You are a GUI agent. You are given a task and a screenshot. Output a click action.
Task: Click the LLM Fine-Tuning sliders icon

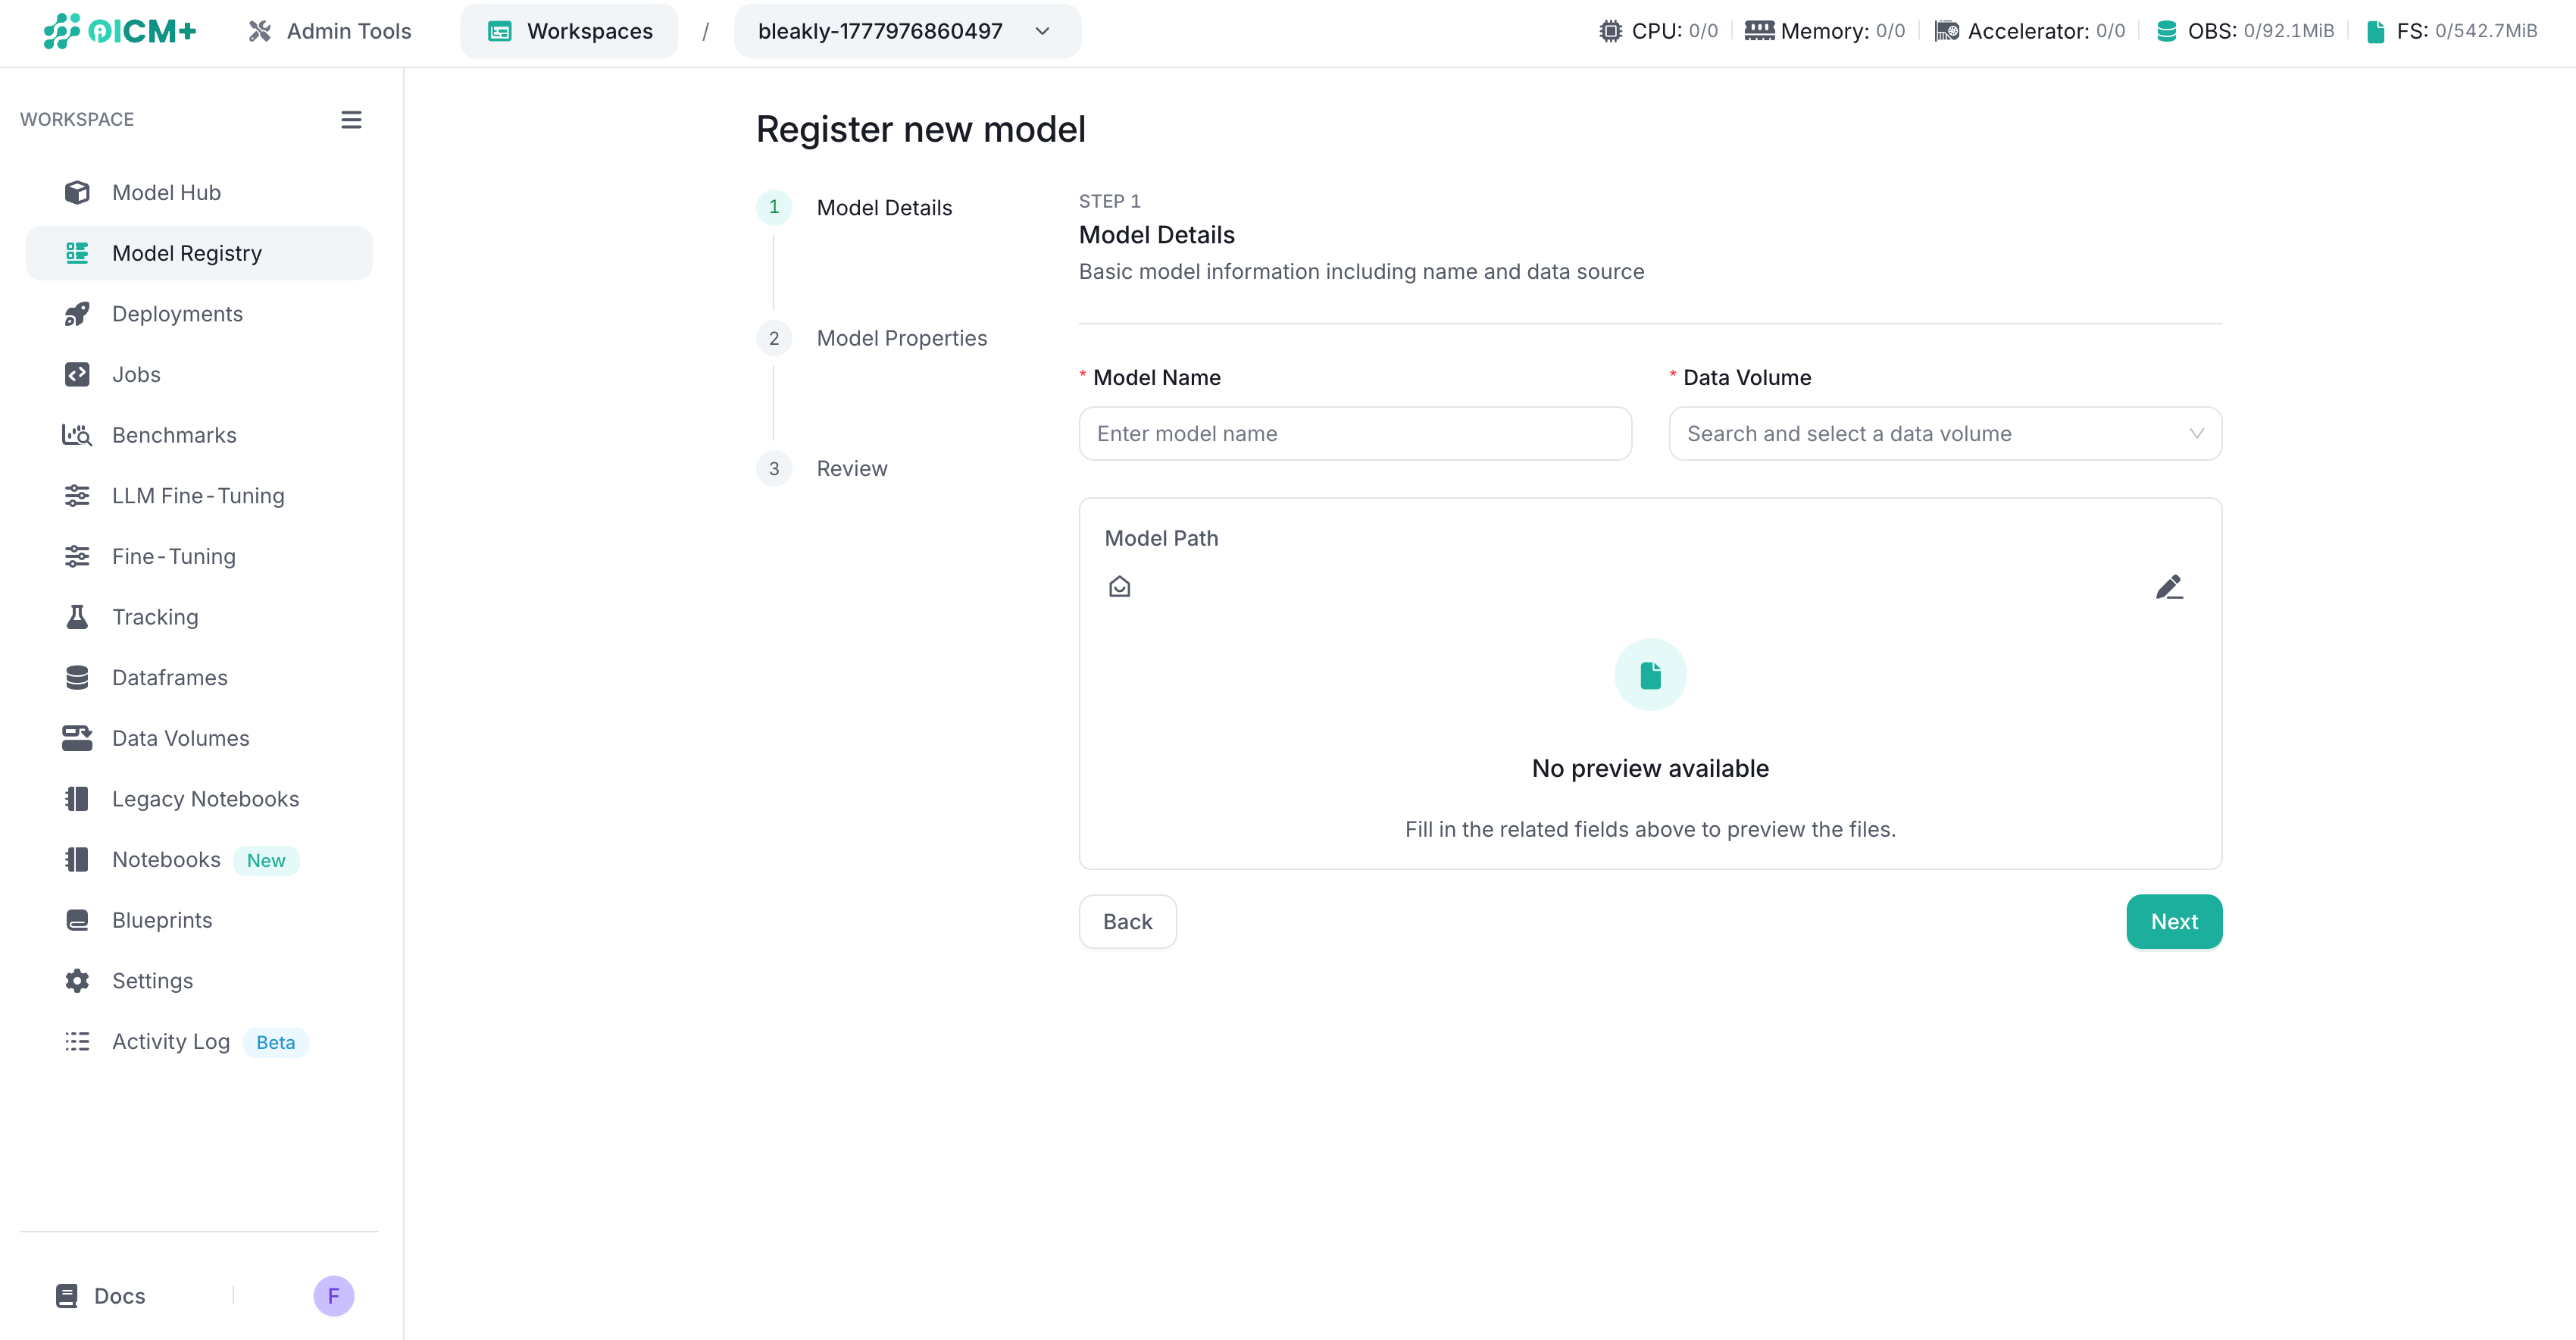[77, 496]
